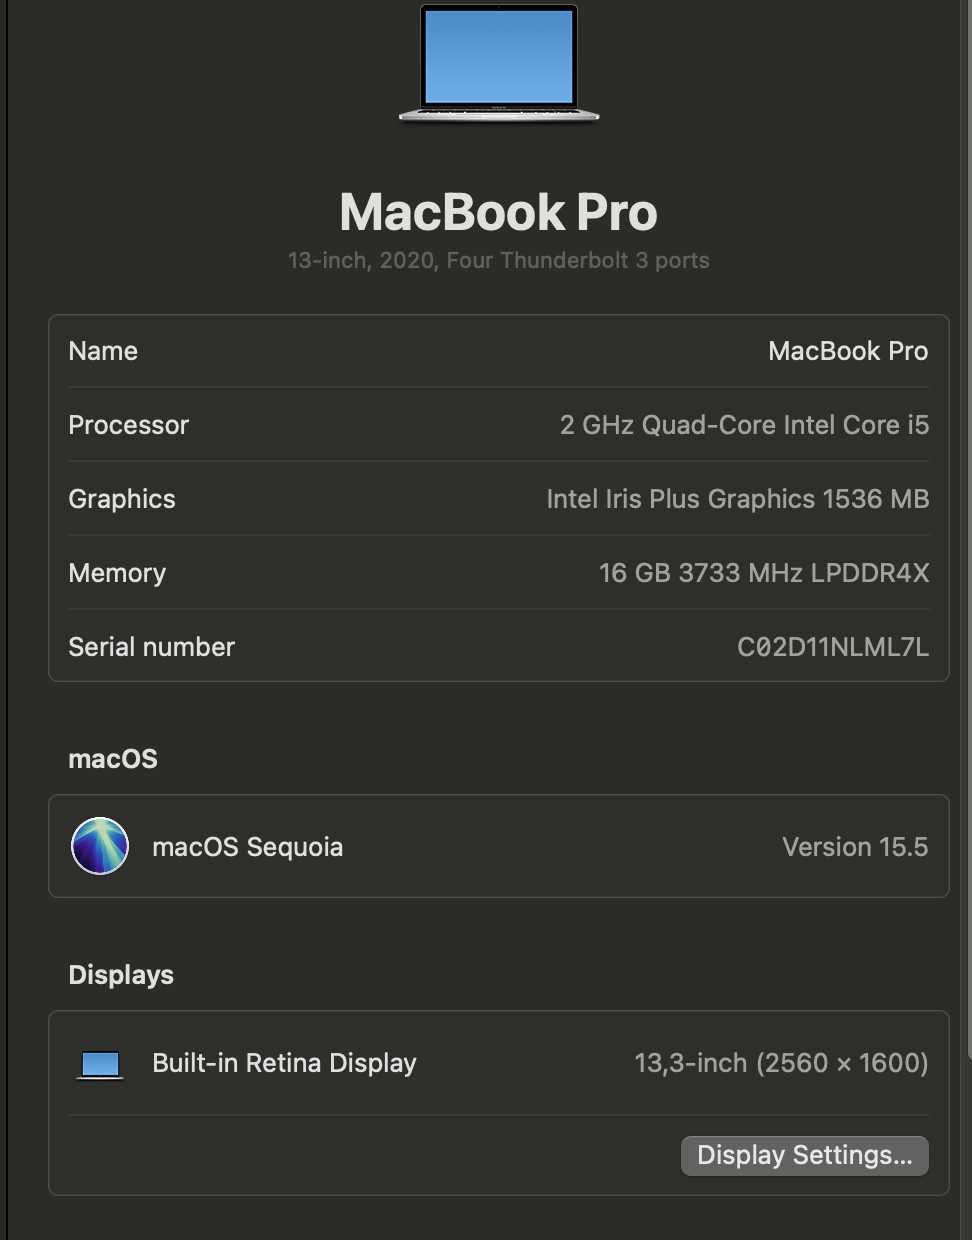This screenshot has width=972, height=1240.
Task: Click the 'Memory' label
Action: coord(117,573)
